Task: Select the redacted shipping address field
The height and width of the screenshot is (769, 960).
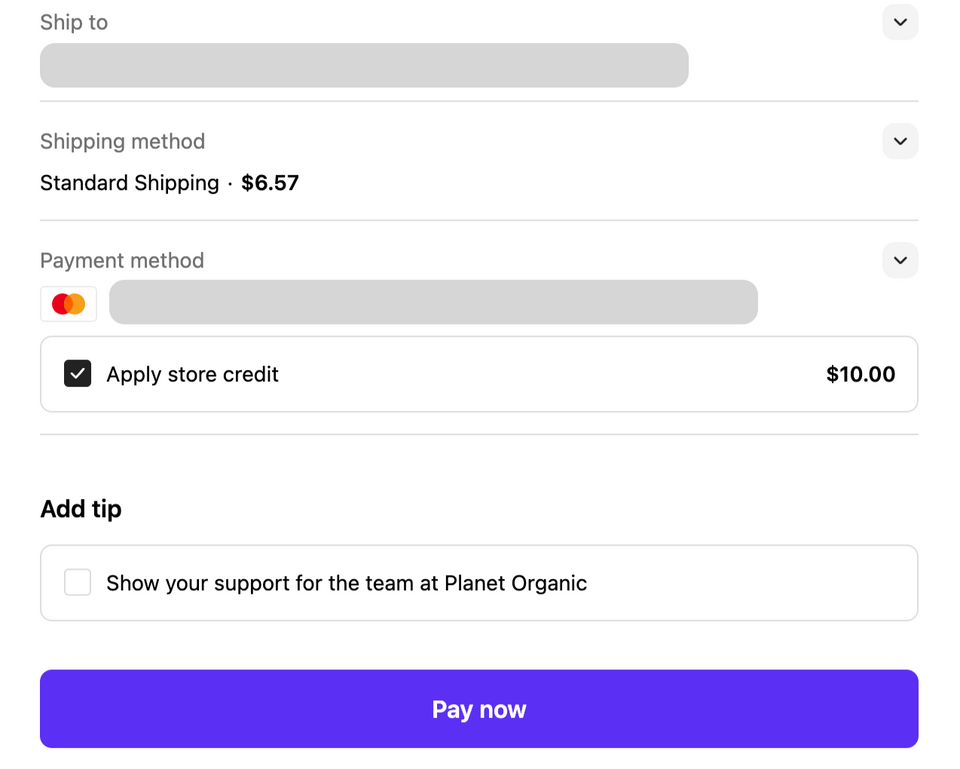Action: click(x=364, y=65)
